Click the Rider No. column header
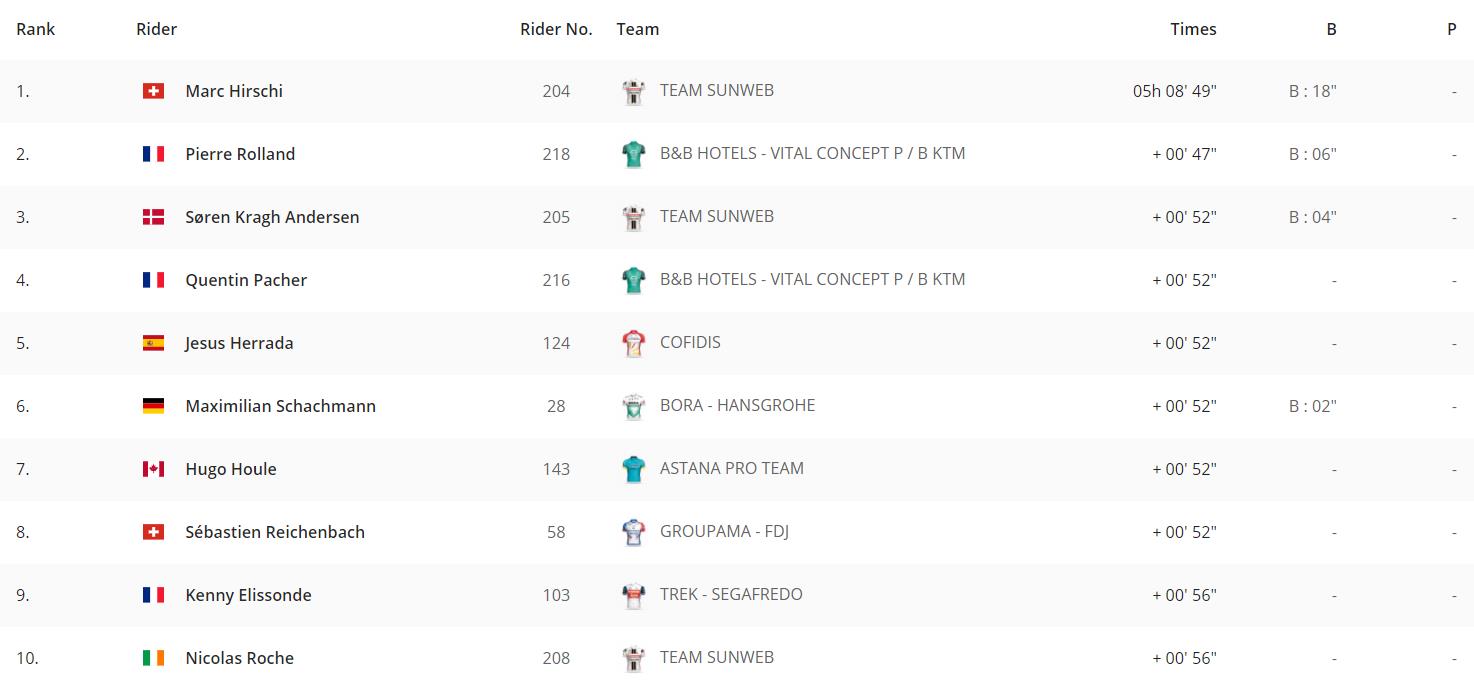Image resolution: width=1474 pixels, height=699 pixels. click(x=556, y=29)
